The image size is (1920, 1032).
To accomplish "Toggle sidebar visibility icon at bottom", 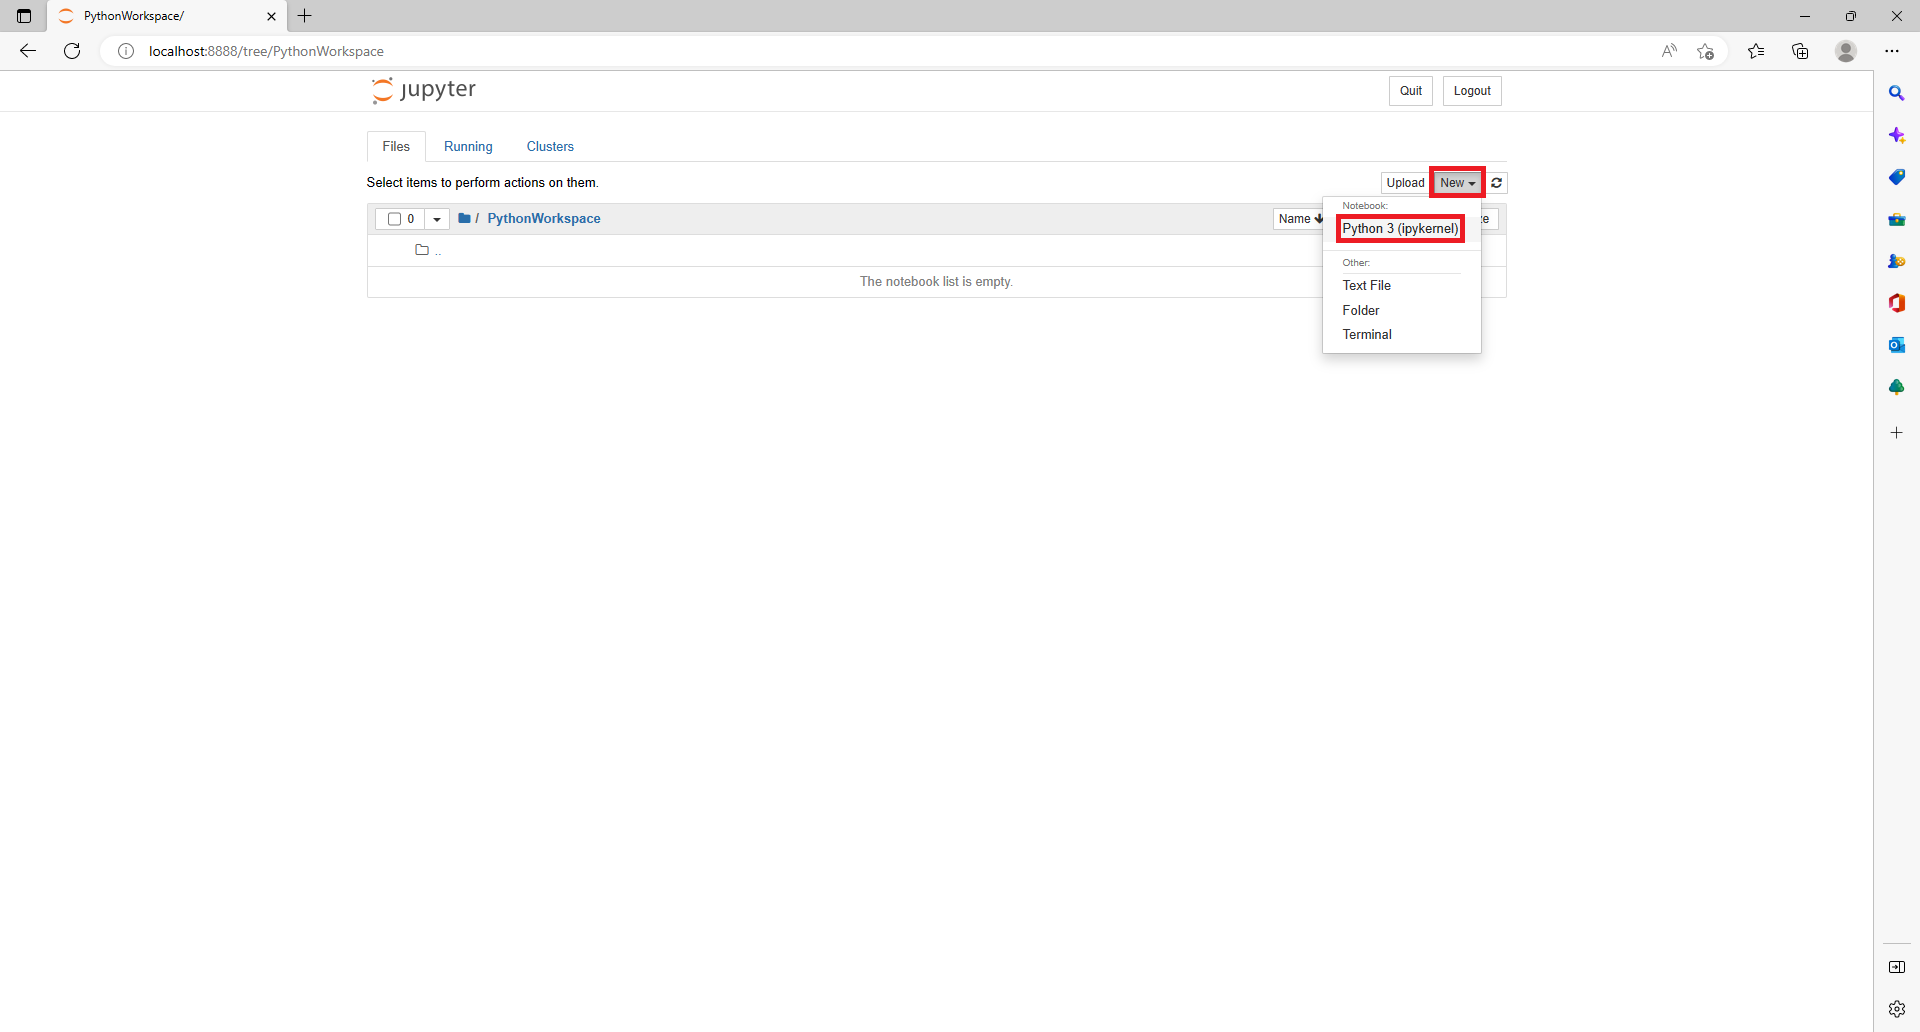I will pos(1897,967).
